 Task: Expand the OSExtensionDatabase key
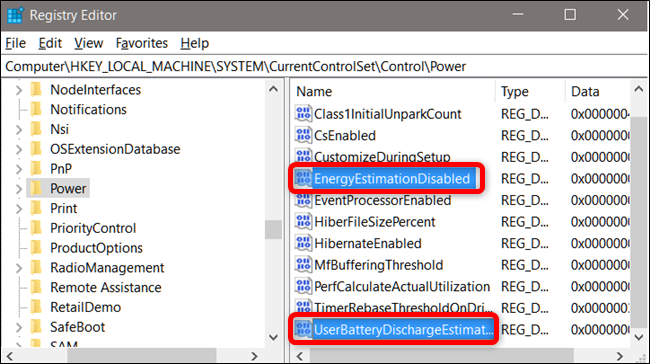(19, 149)
